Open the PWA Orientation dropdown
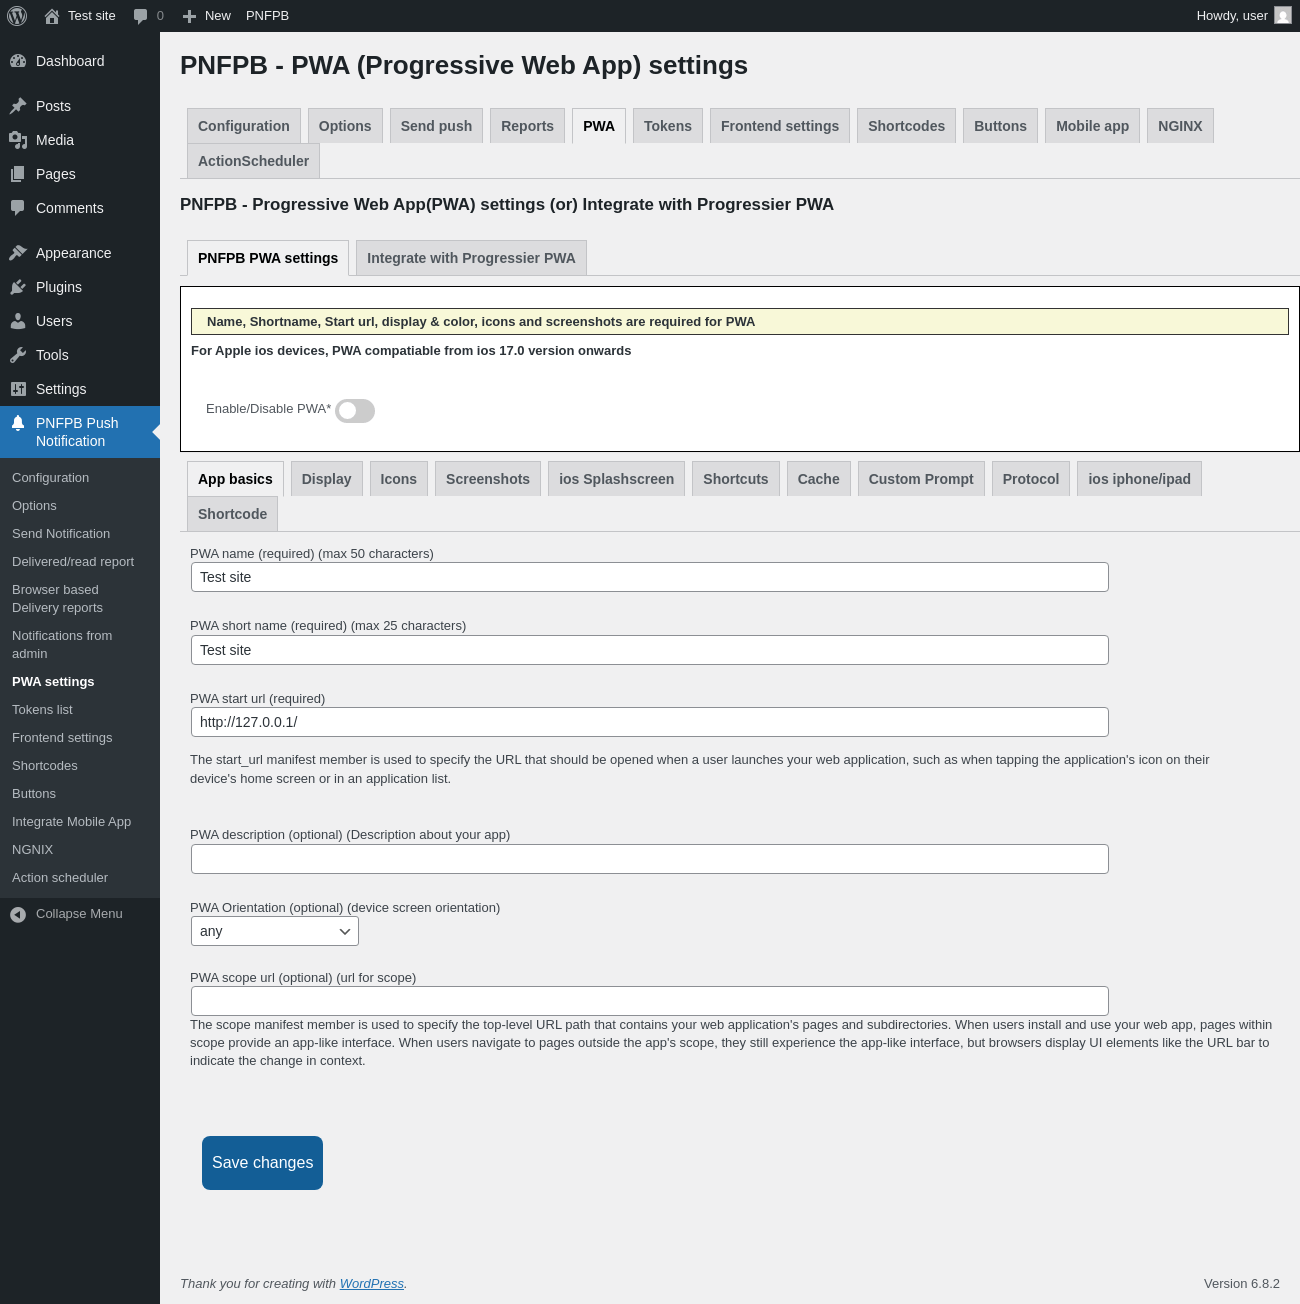Image resolution: width=1300 pixels, height=1304 pixels. click(x=275, y=931)
